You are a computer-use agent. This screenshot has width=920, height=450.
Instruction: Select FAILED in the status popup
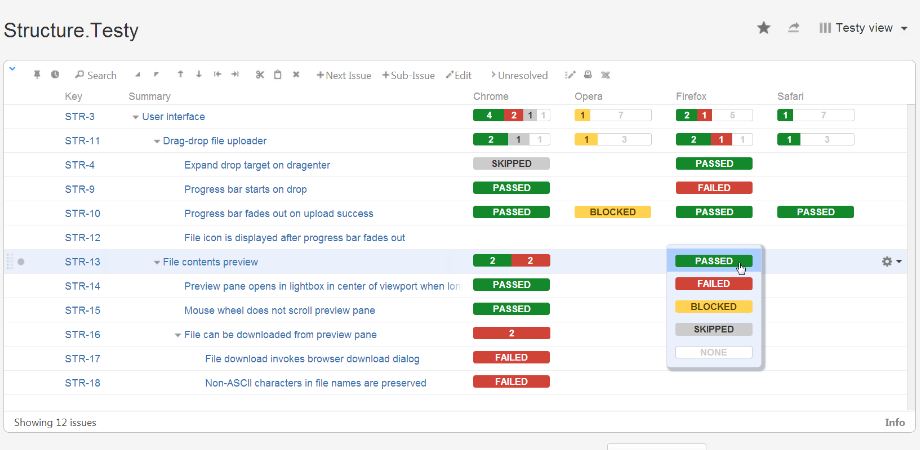(x=714, y=284)
